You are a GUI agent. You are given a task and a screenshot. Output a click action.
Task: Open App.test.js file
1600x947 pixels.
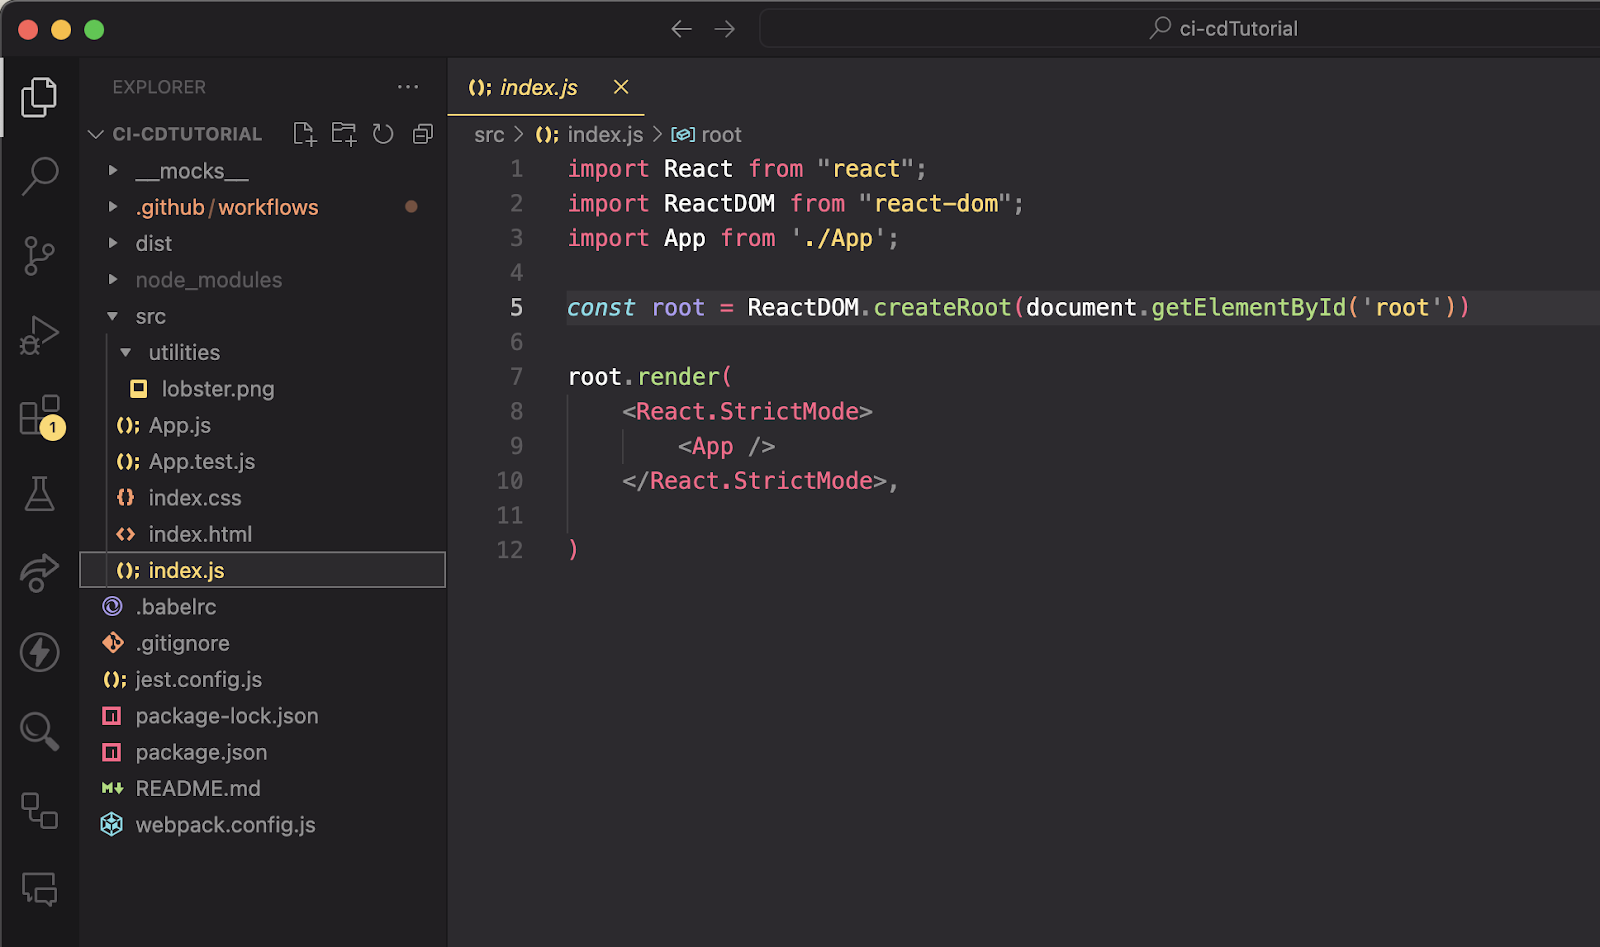262,461
